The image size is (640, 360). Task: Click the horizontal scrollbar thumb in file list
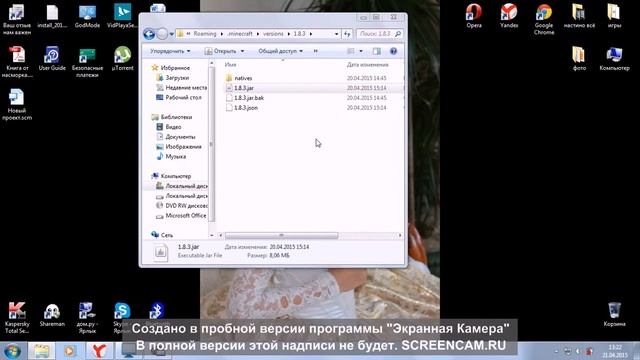click(281, 236)
